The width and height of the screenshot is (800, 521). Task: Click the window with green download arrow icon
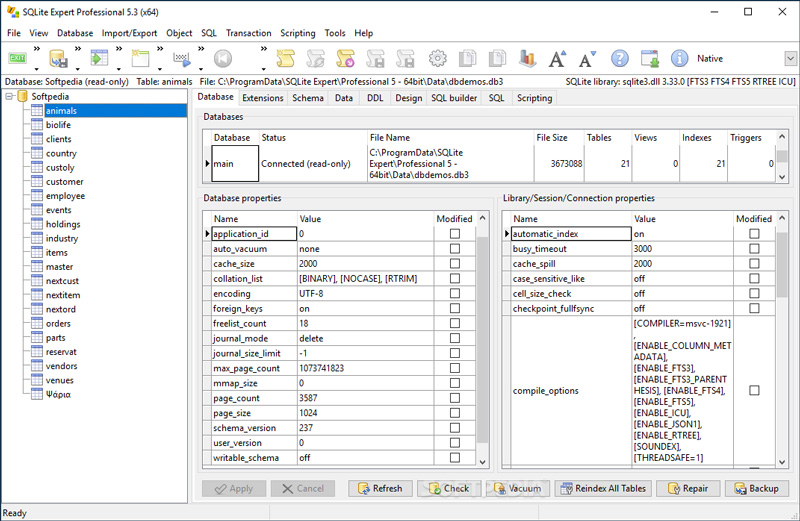click(649, 59)
